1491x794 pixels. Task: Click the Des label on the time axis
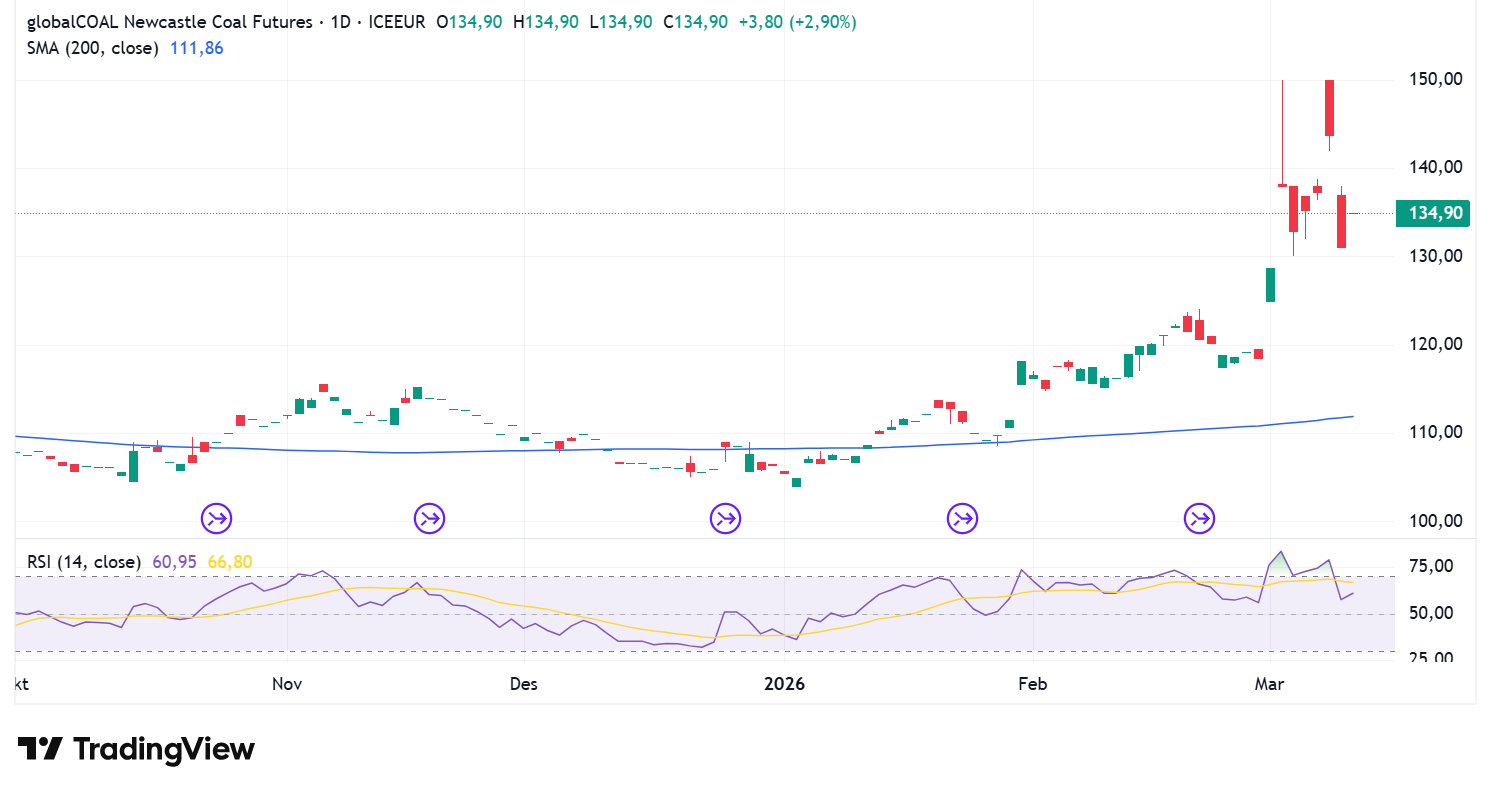[523, 685]
